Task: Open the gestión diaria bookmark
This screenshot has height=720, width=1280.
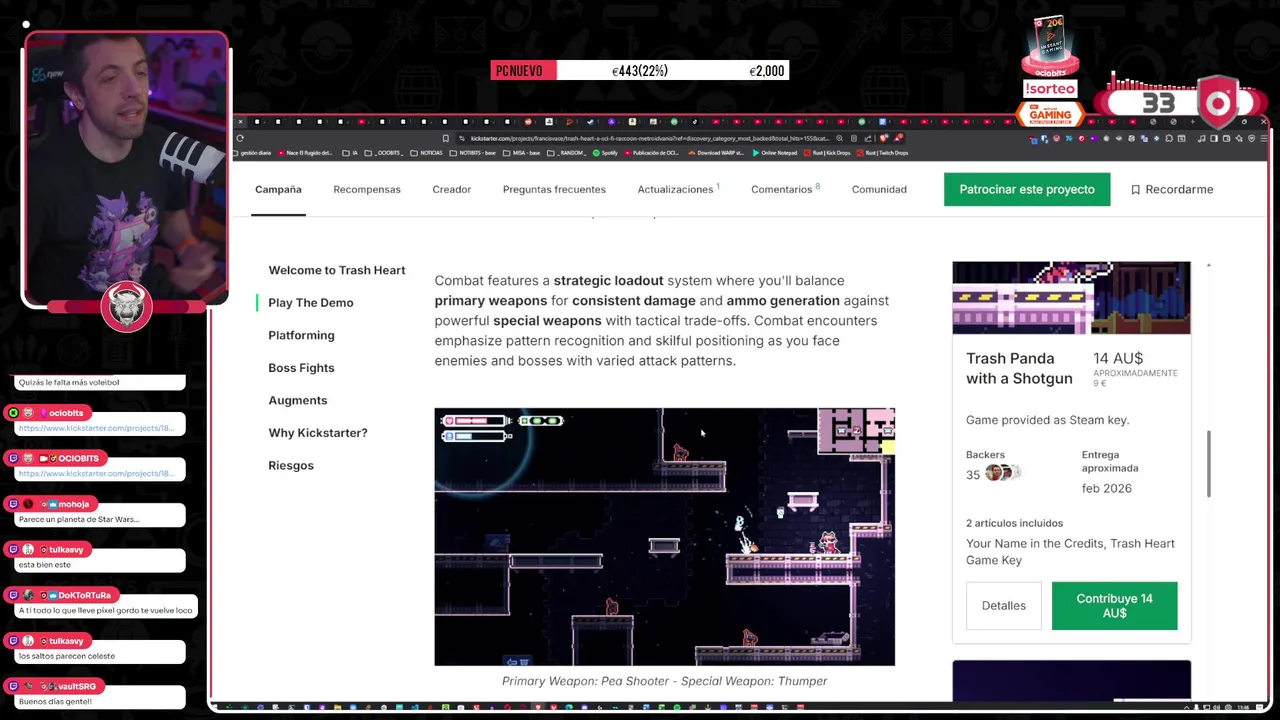Action: pos(253,153)
